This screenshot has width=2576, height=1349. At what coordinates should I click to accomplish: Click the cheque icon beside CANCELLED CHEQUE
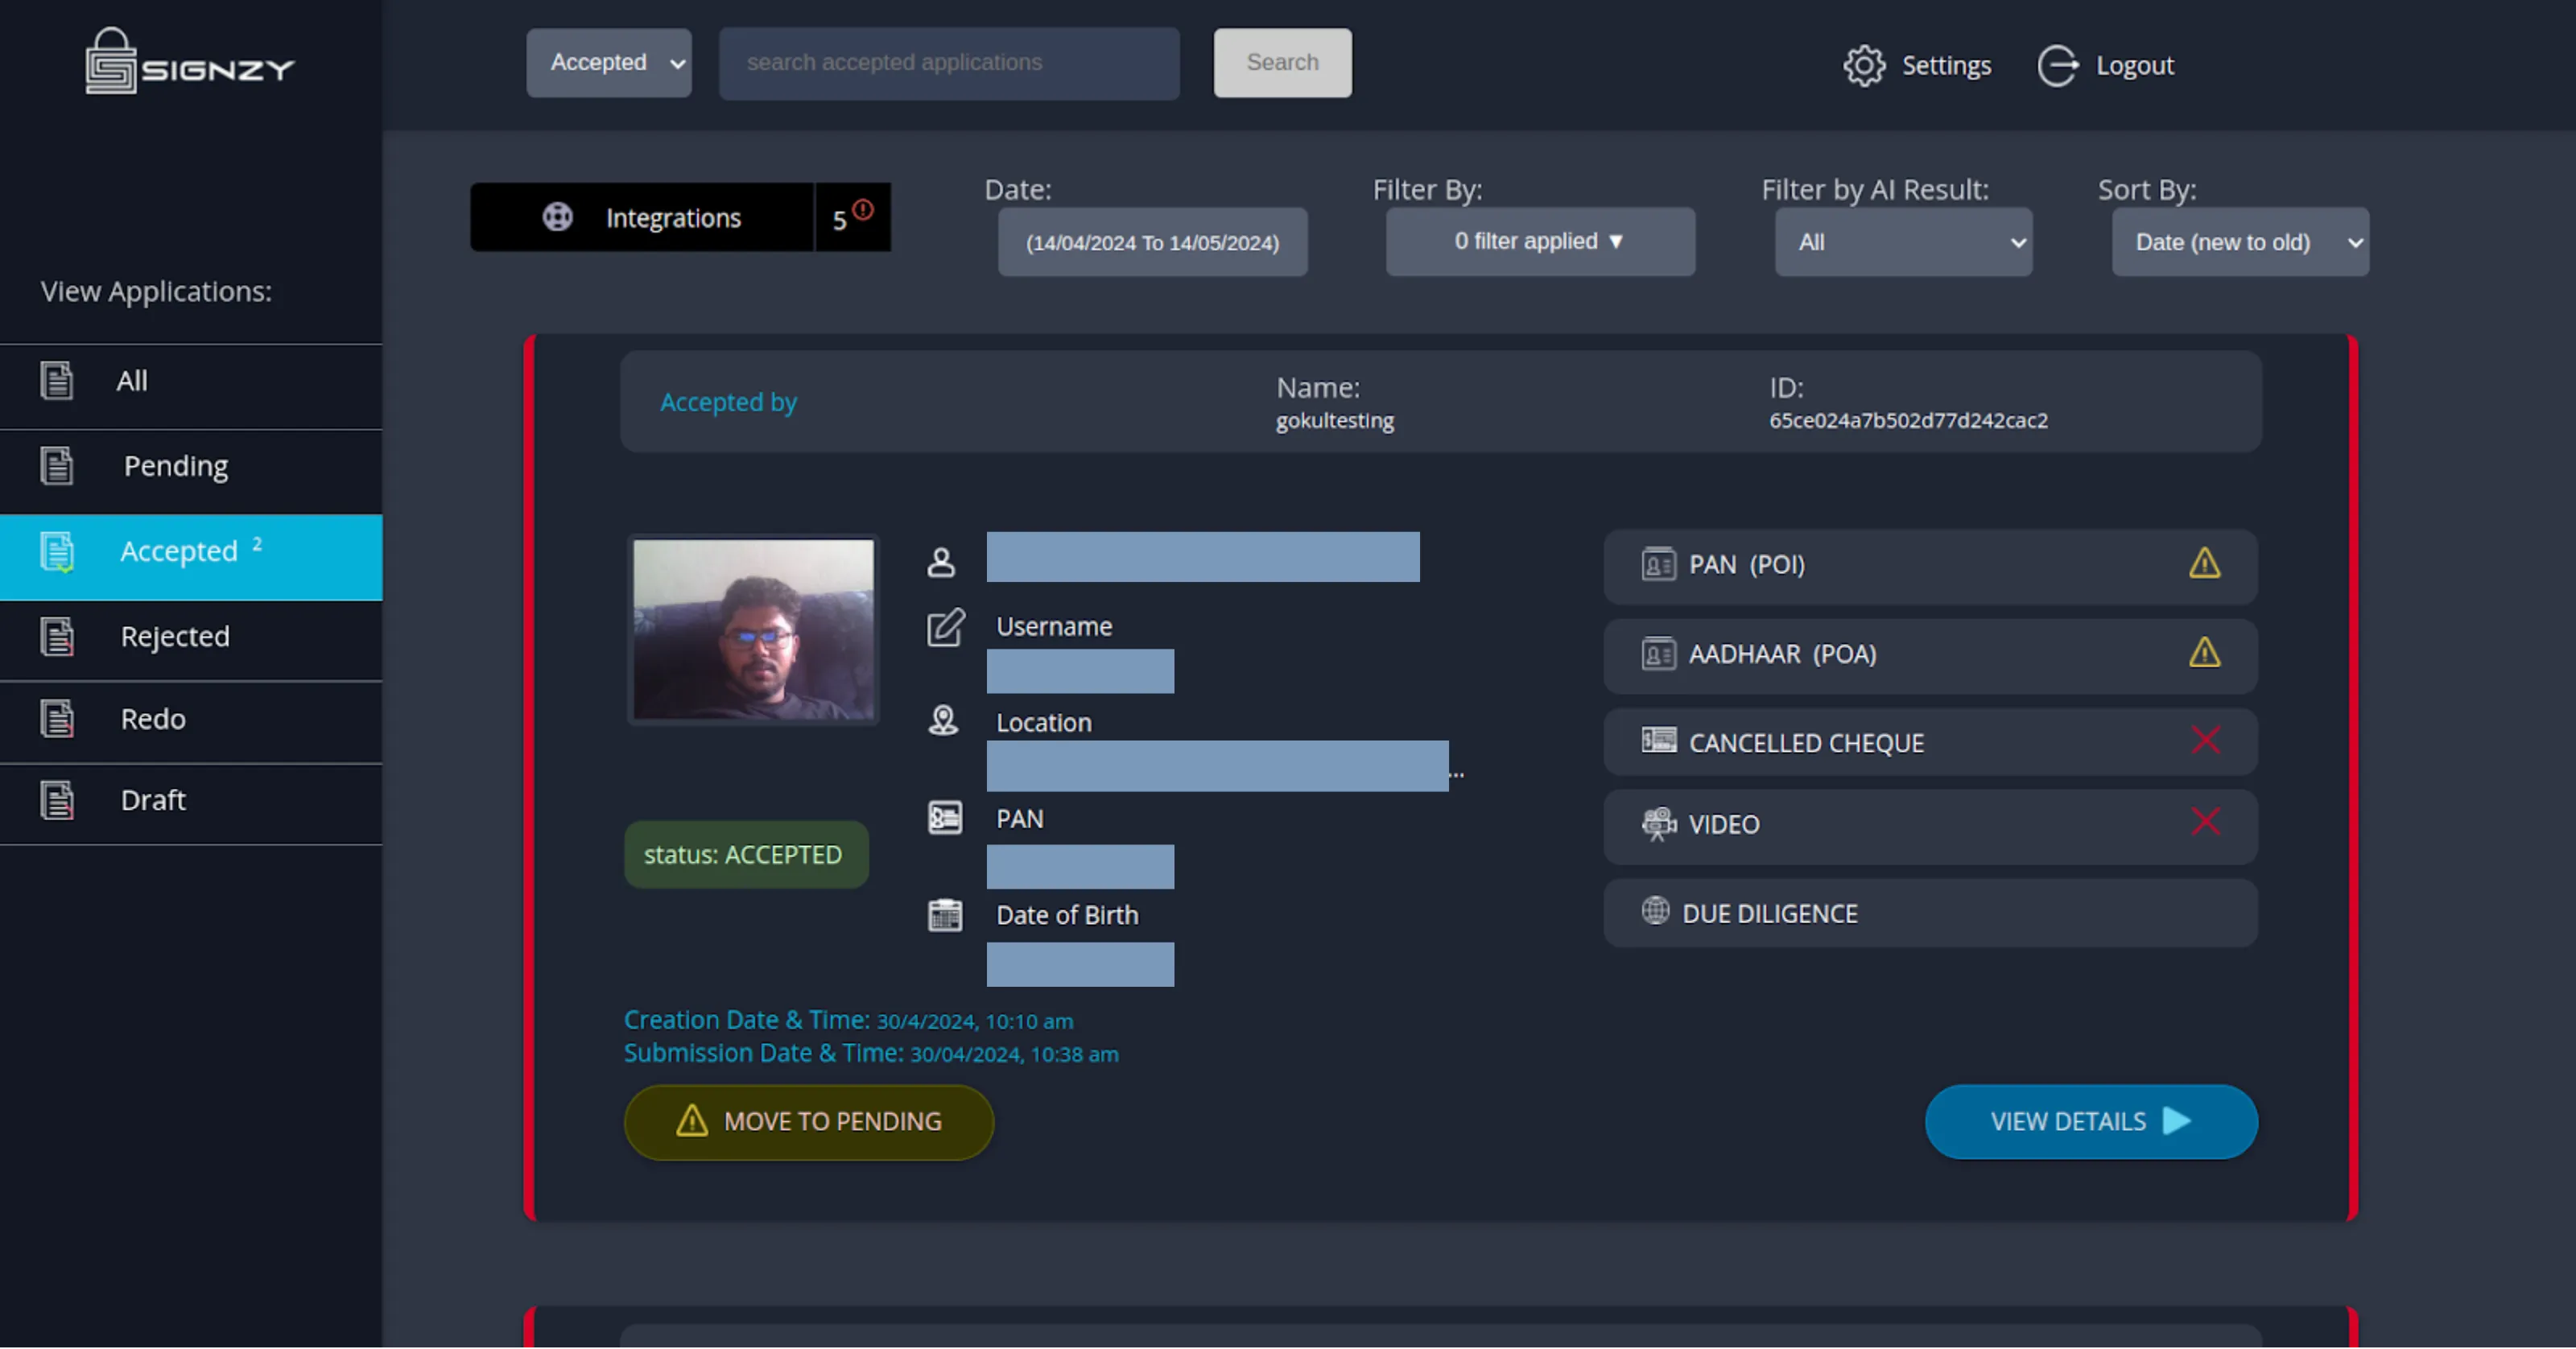(x=1659, y=741)
